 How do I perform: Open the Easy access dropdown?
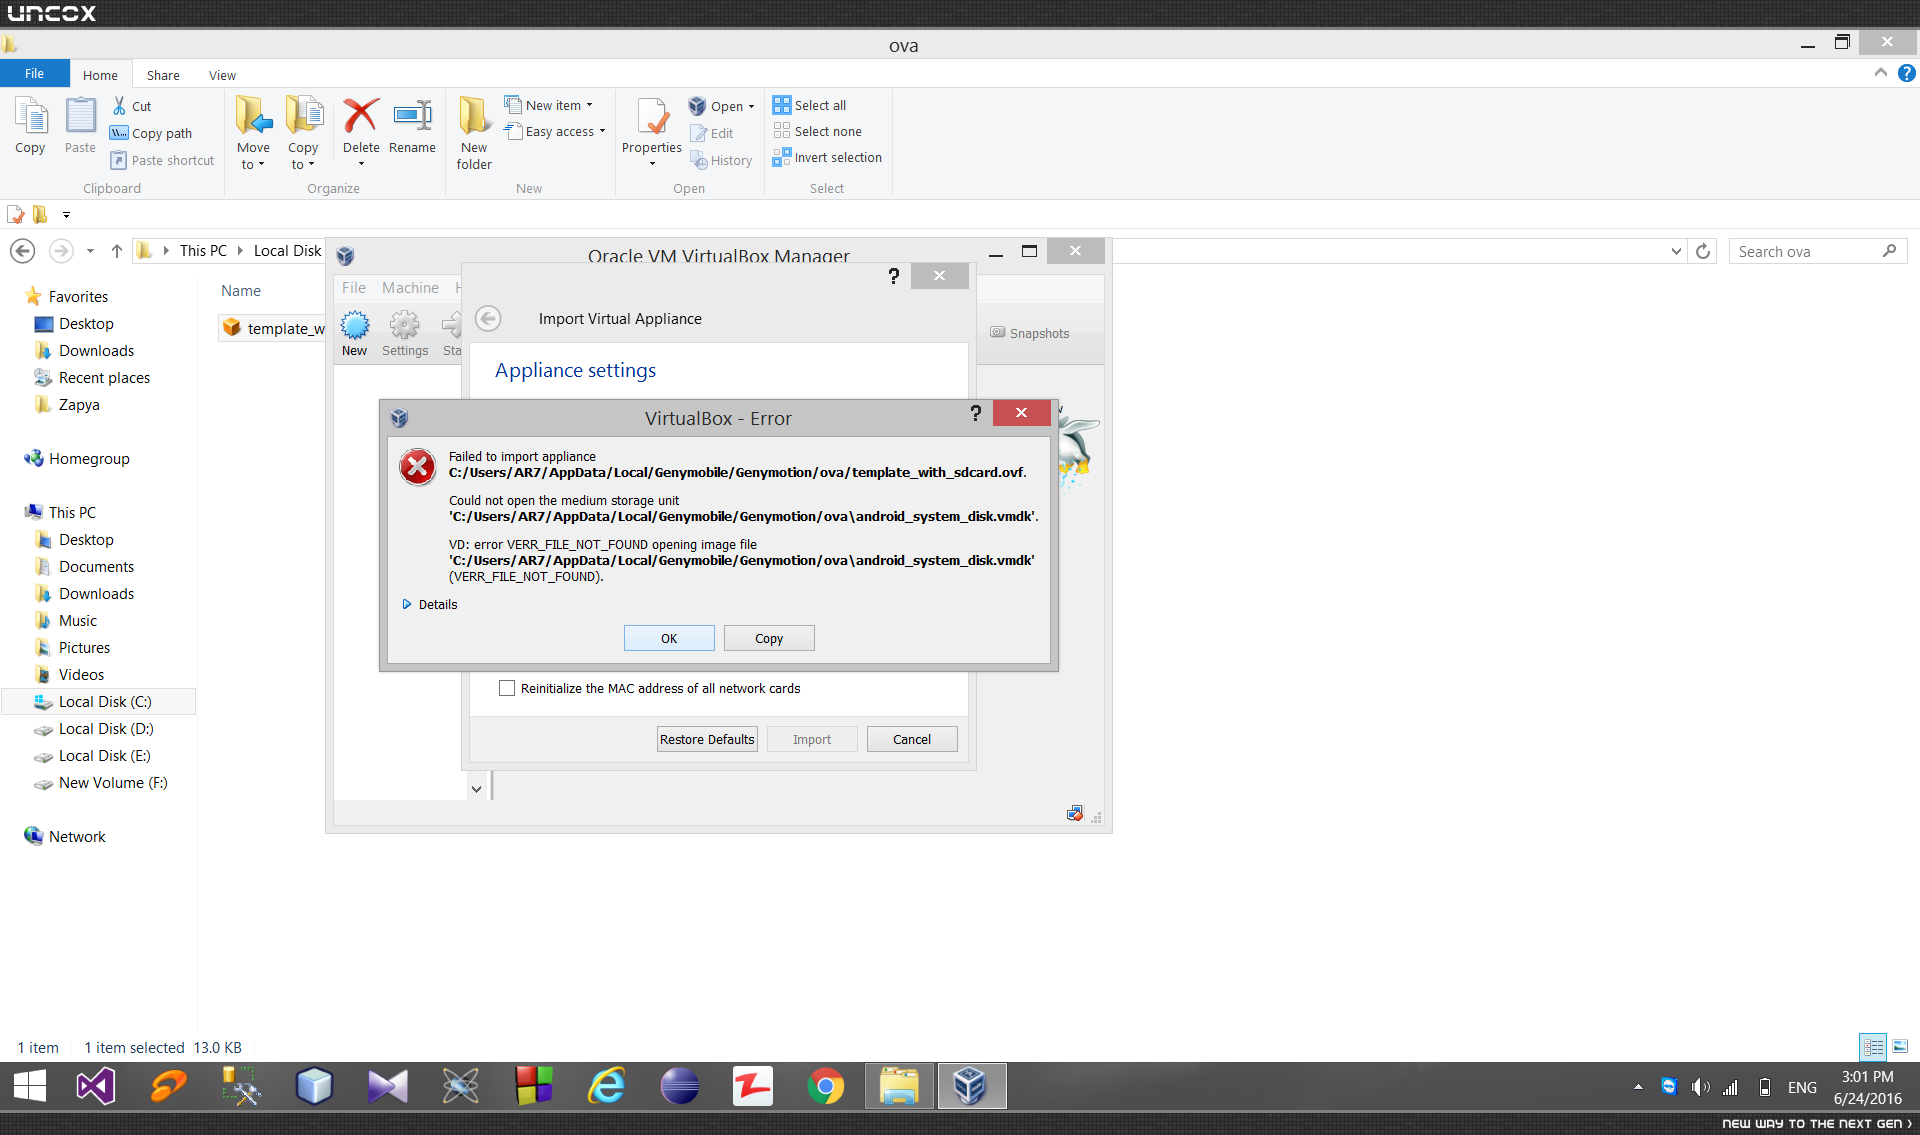555,131
